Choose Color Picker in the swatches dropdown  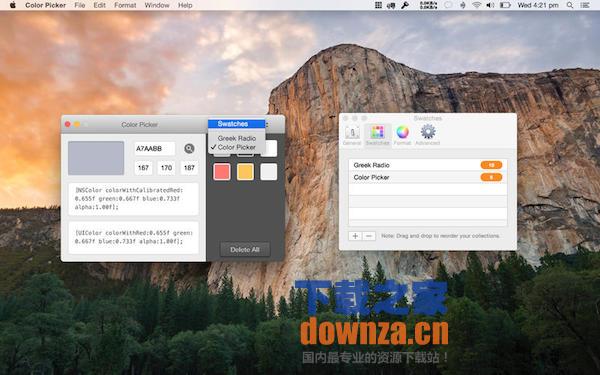coord(236,147)
